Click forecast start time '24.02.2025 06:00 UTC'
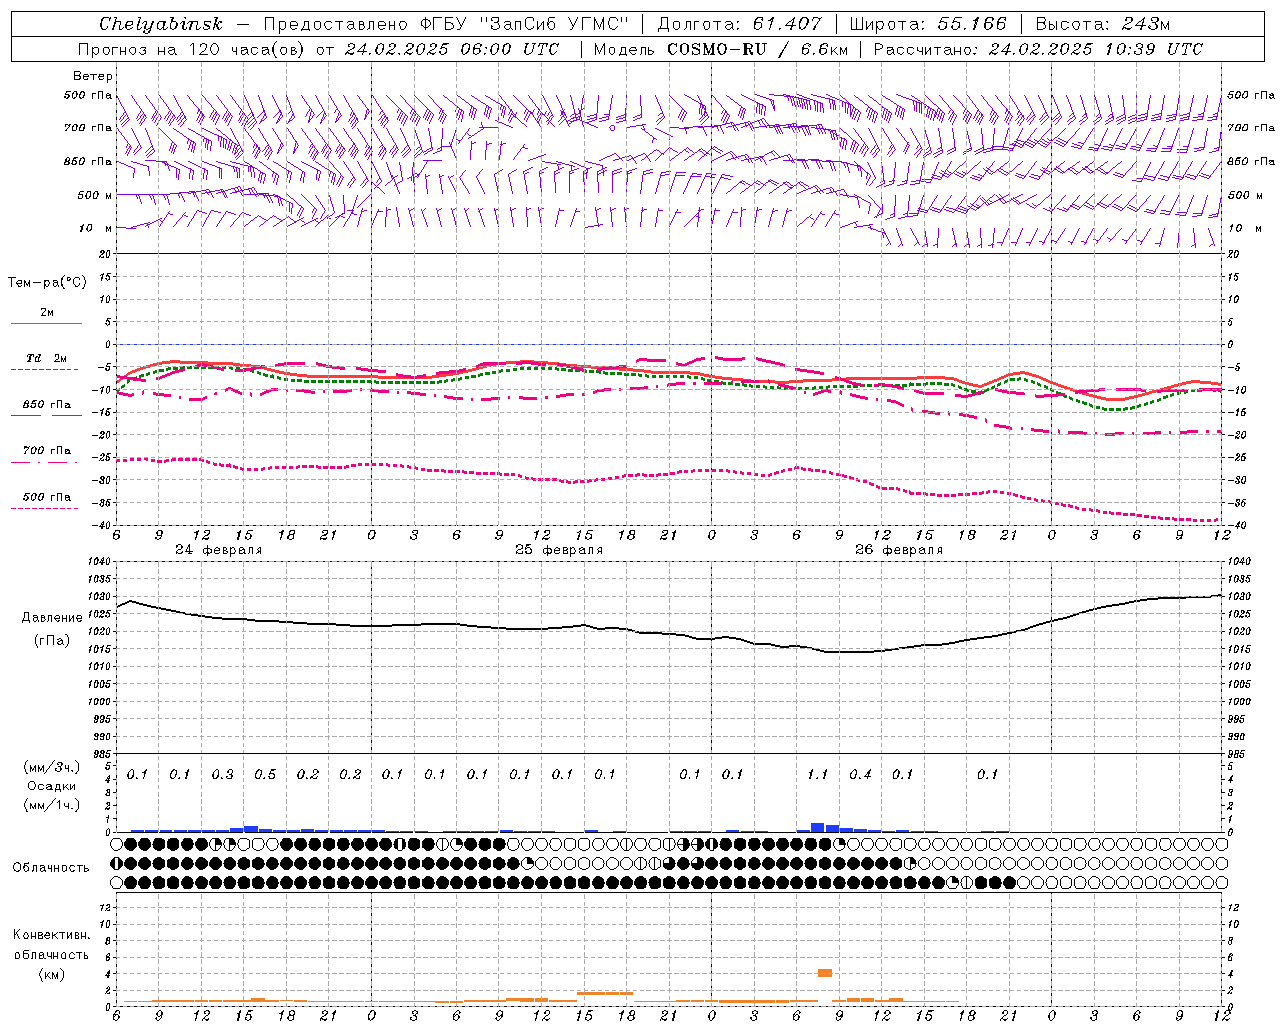Image resolution: width=1280 pixels, height=1024 pixels. coord(452,49)
